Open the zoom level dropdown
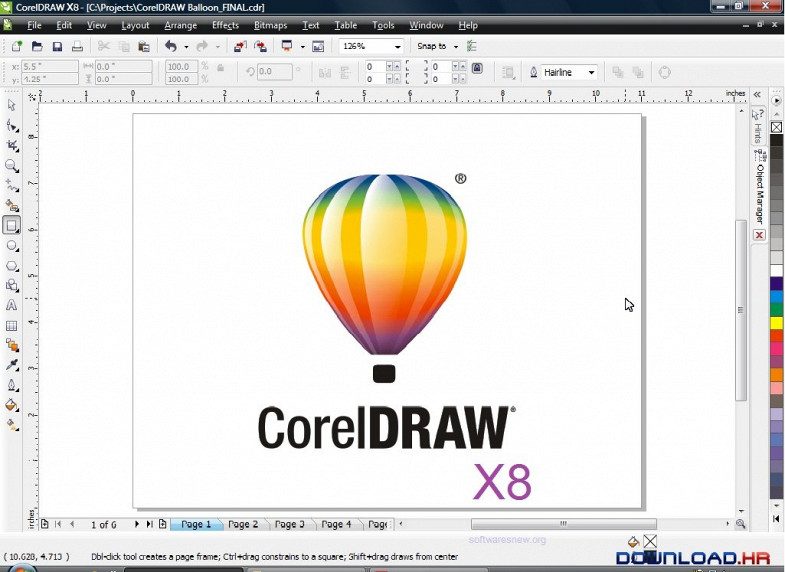This screenshot has height=572, width=785. (x=397, y=47)
